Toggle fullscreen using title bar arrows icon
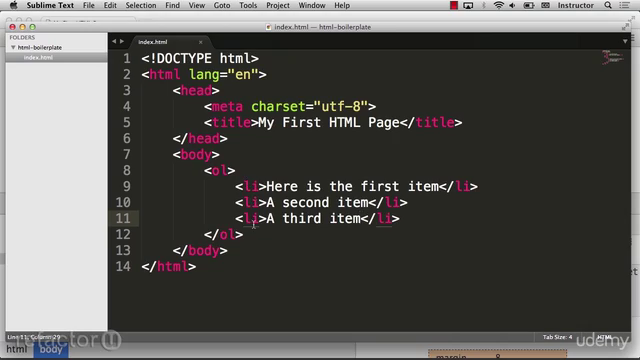 point(625,27)
